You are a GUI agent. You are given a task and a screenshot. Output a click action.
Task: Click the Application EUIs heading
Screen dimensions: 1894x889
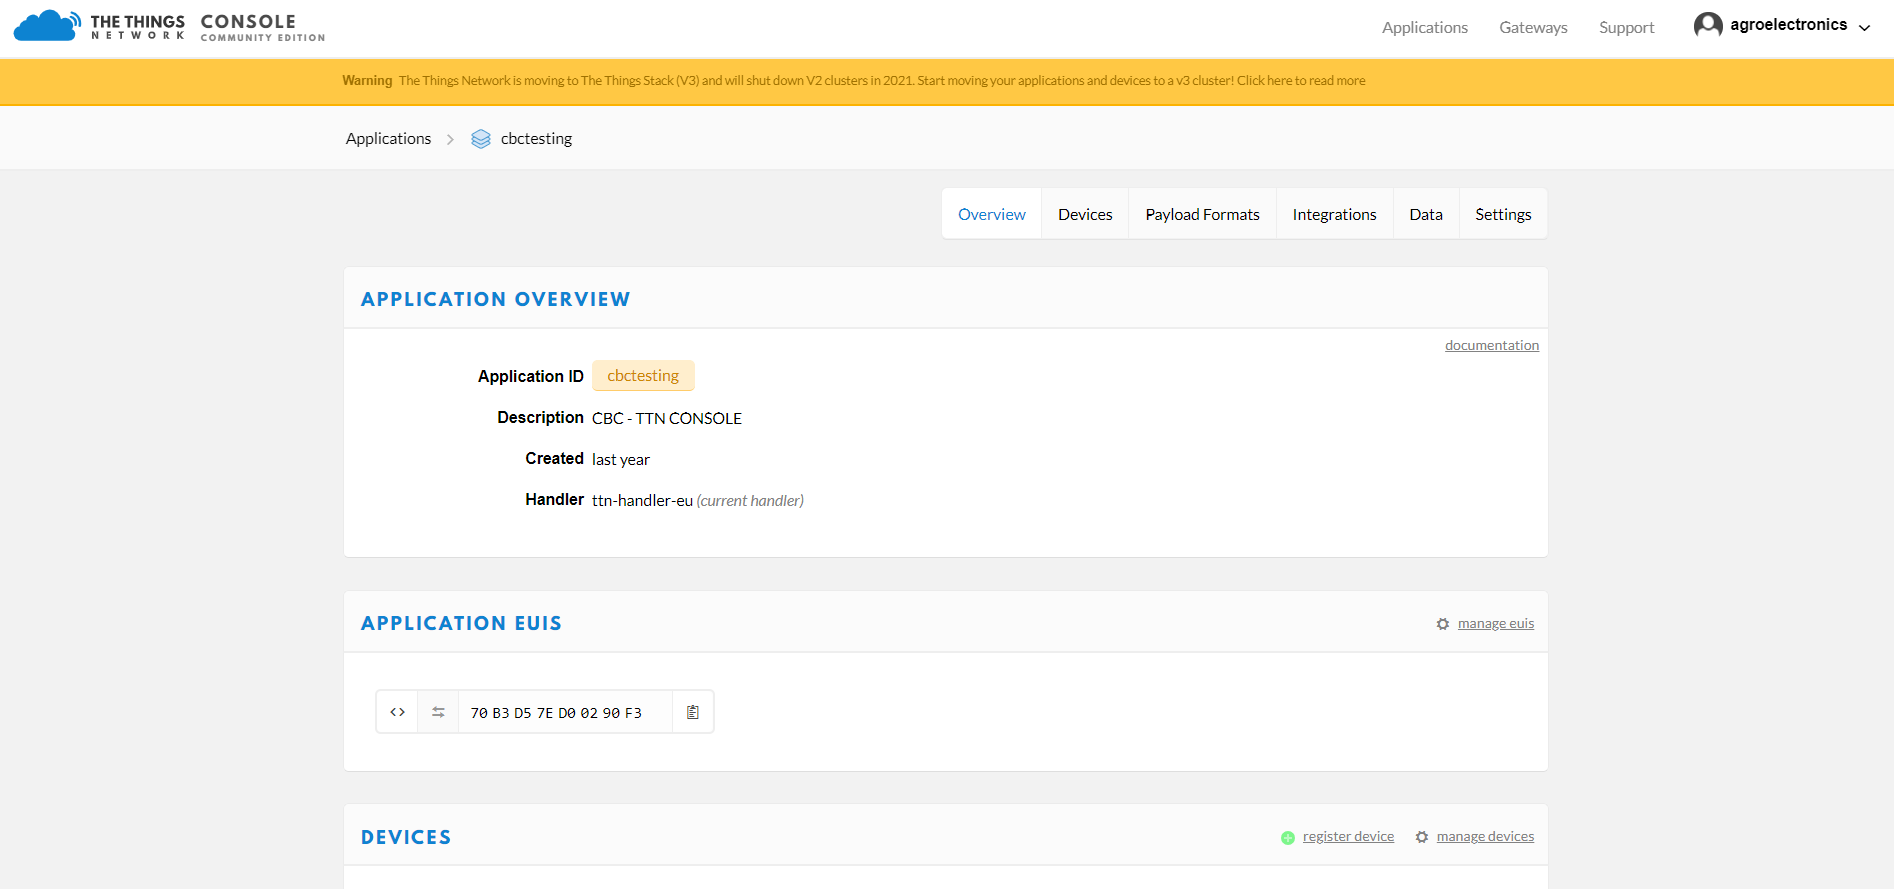tap(461, 623)
